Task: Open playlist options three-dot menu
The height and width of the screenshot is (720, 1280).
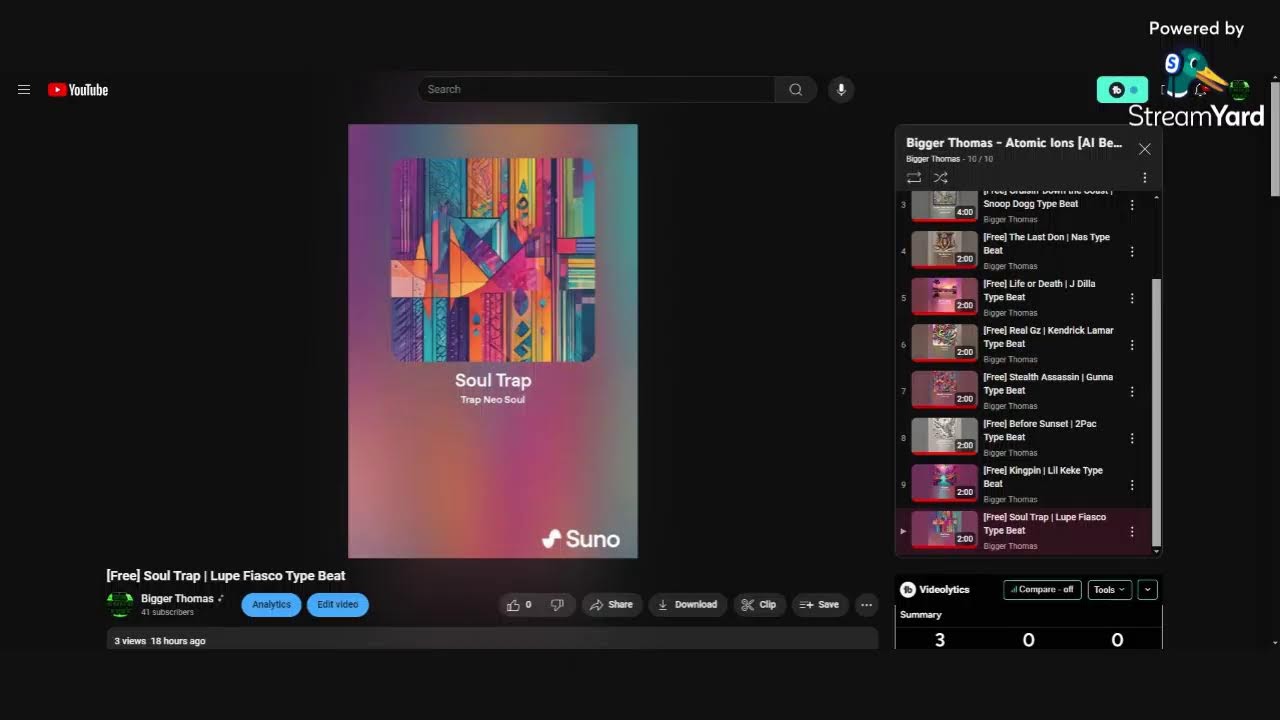Action: click(x=1145, y=177)
